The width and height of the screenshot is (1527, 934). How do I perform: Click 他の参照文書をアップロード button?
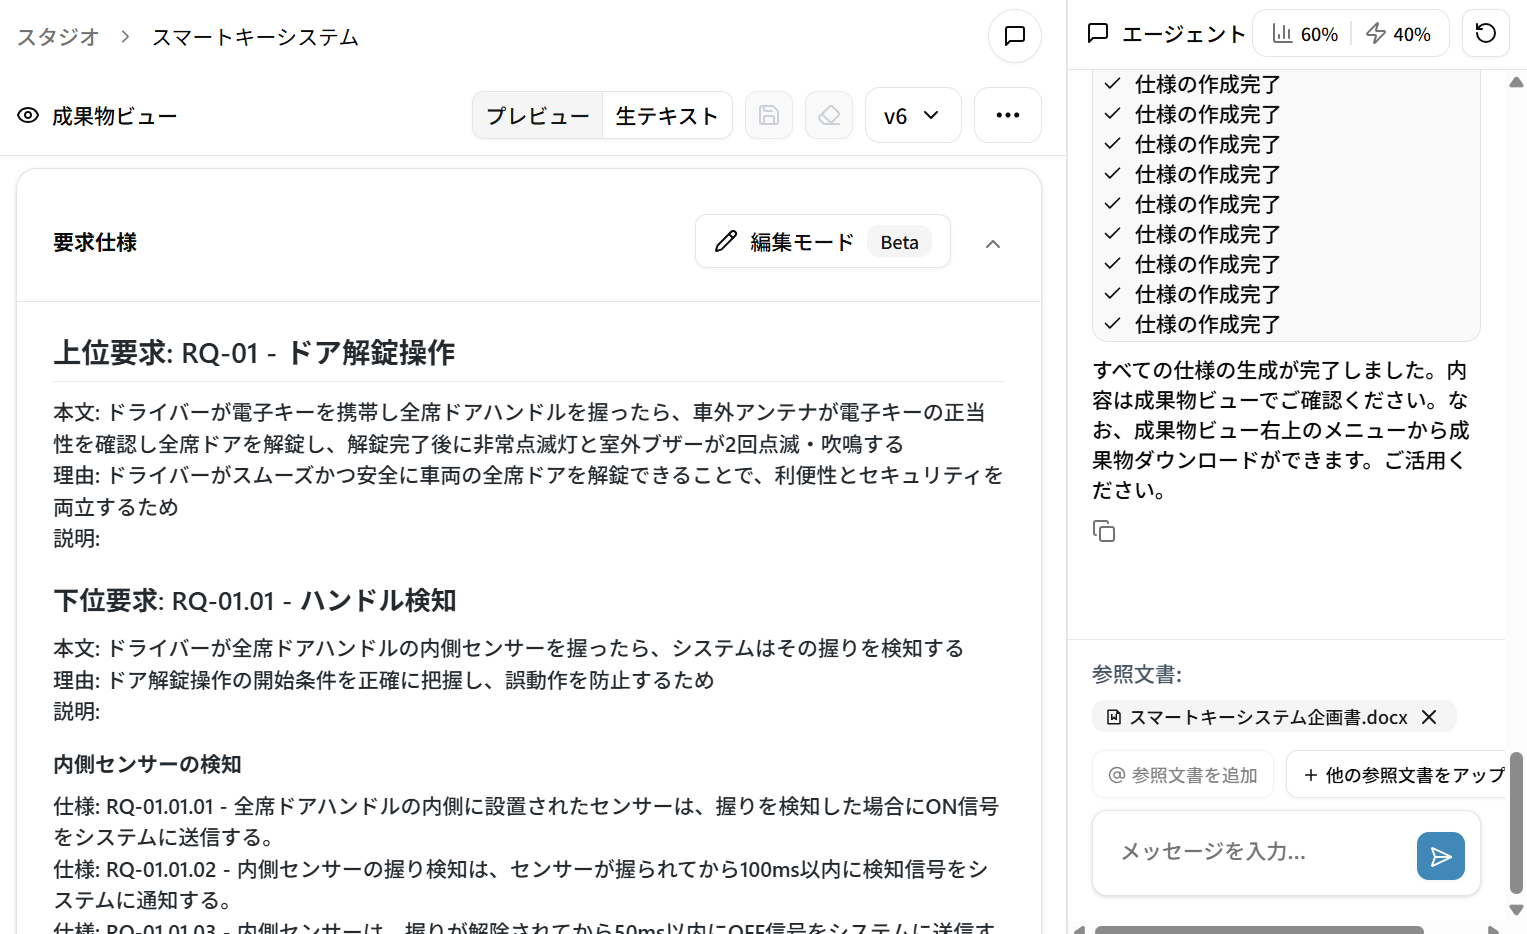coord(1398,774)
